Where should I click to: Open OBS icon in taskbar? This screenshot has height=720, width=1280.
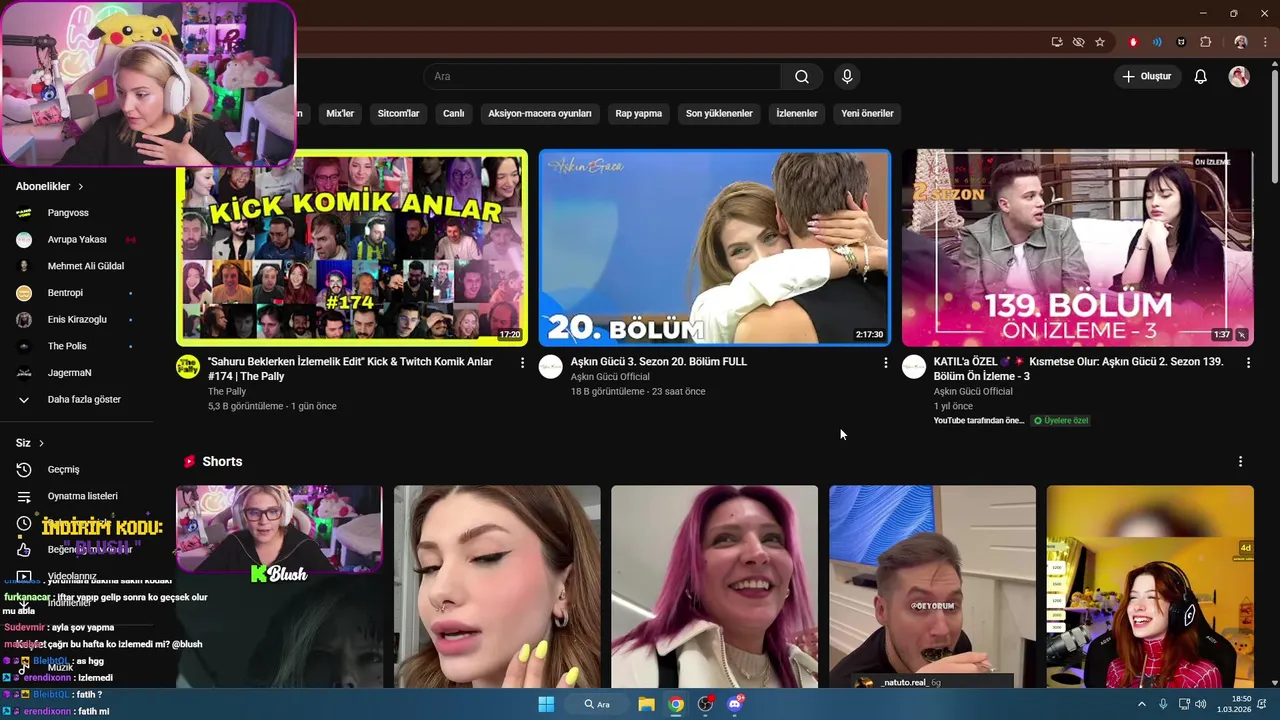pyautogui.click(x=706, y=704)
